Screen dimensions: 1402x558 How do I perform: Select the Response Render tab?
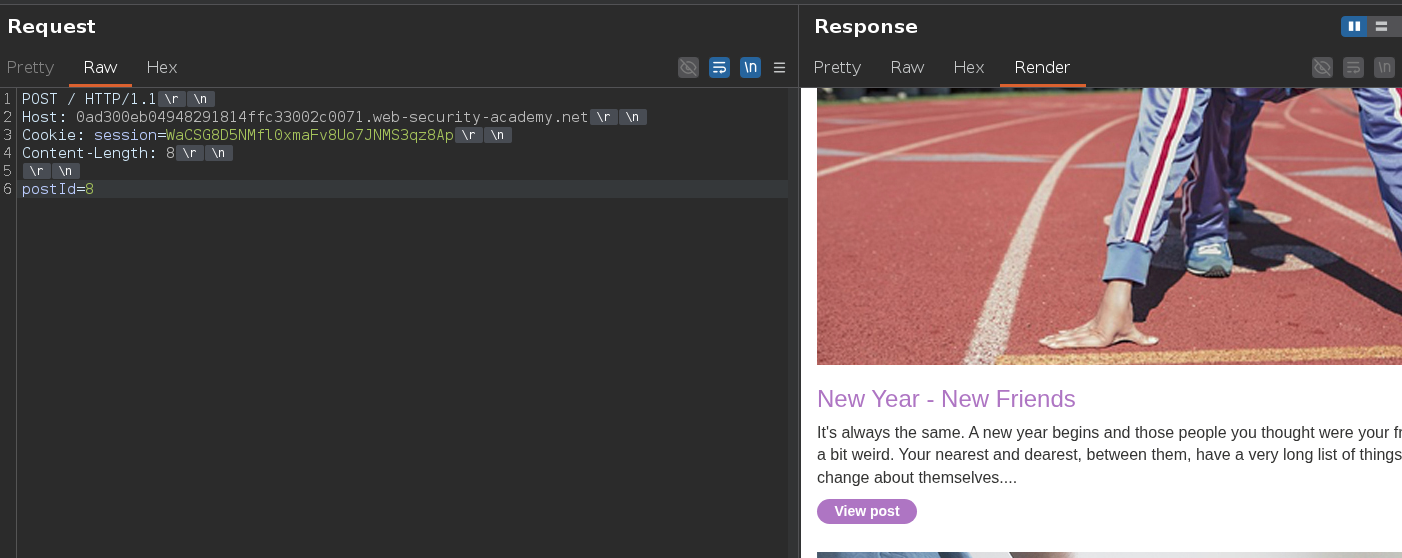[x=1042, y=67]
